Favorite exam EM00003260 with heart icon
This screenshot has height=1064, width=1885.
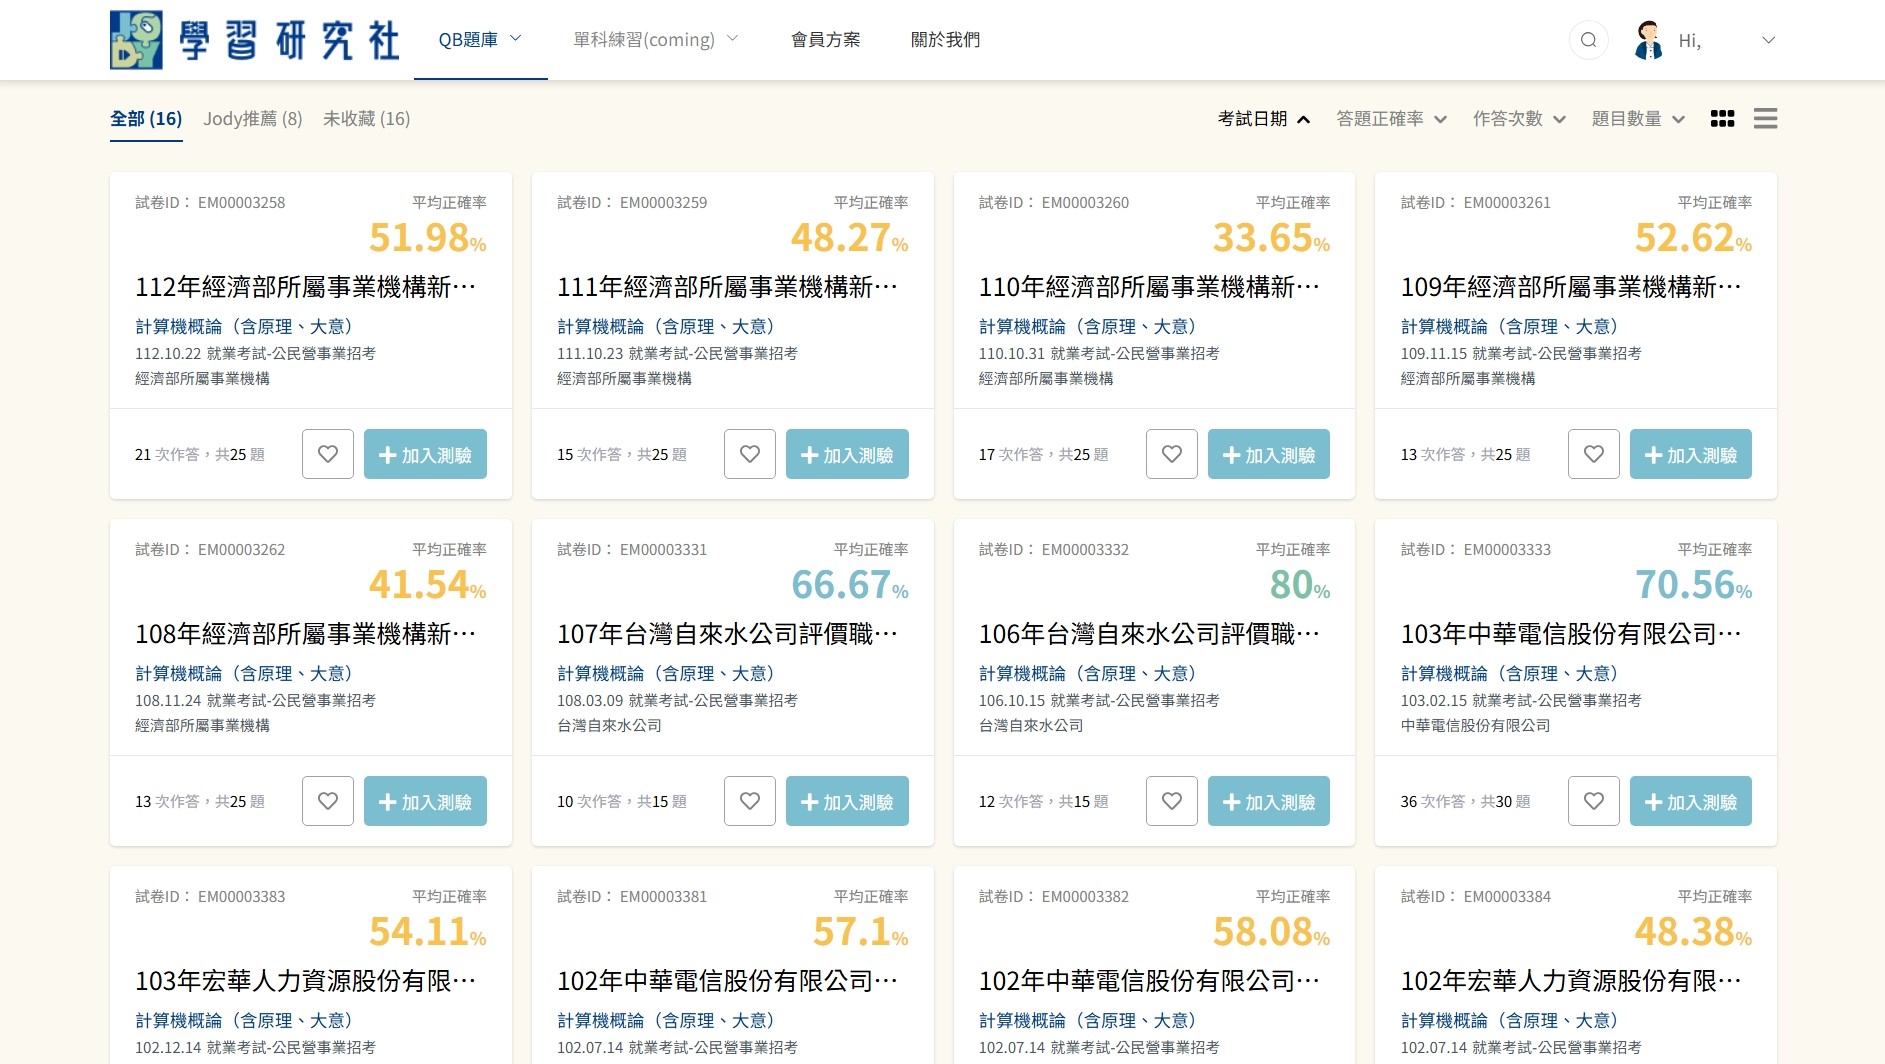[x=1172, y=454]
